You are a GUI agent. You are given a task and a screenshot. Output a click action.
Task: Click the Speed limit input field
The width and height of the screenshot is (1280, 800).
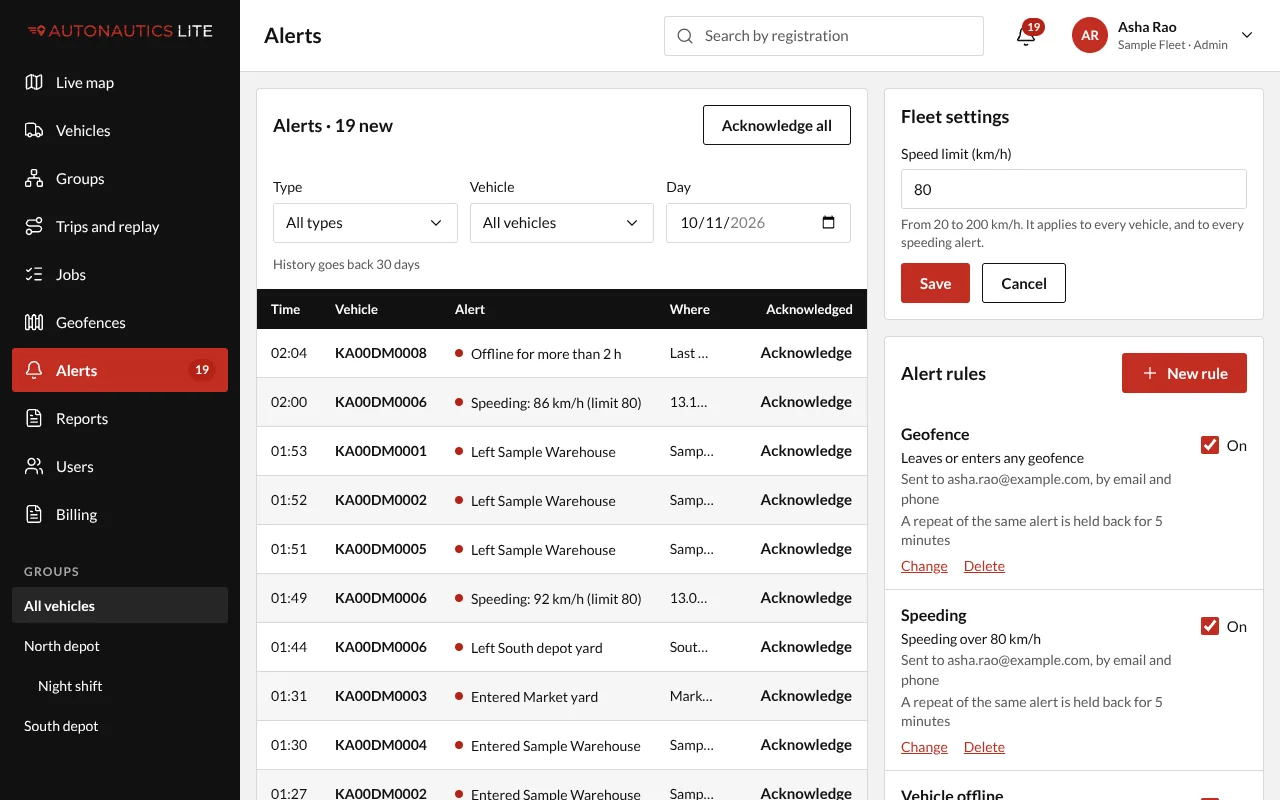pyautogui.click(x=1074, y=189)
